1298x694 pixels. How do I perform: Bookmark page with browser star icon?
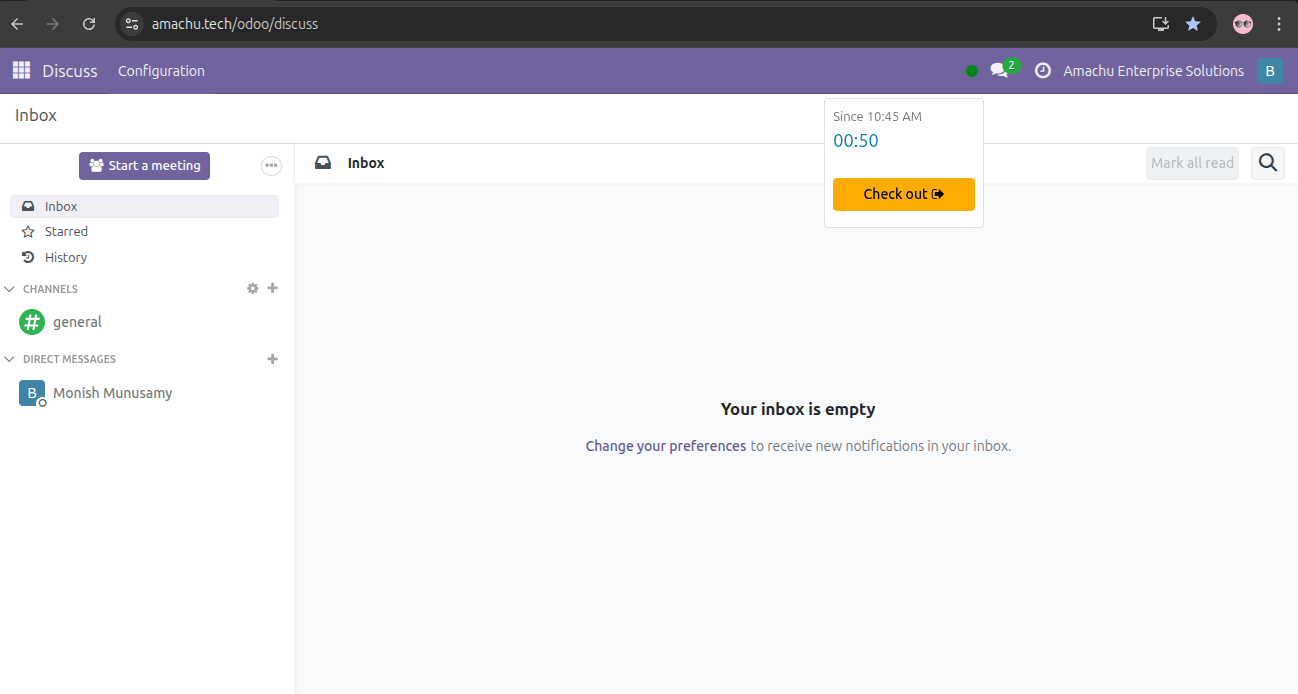pyautogui.click(x=1192, y=24)
